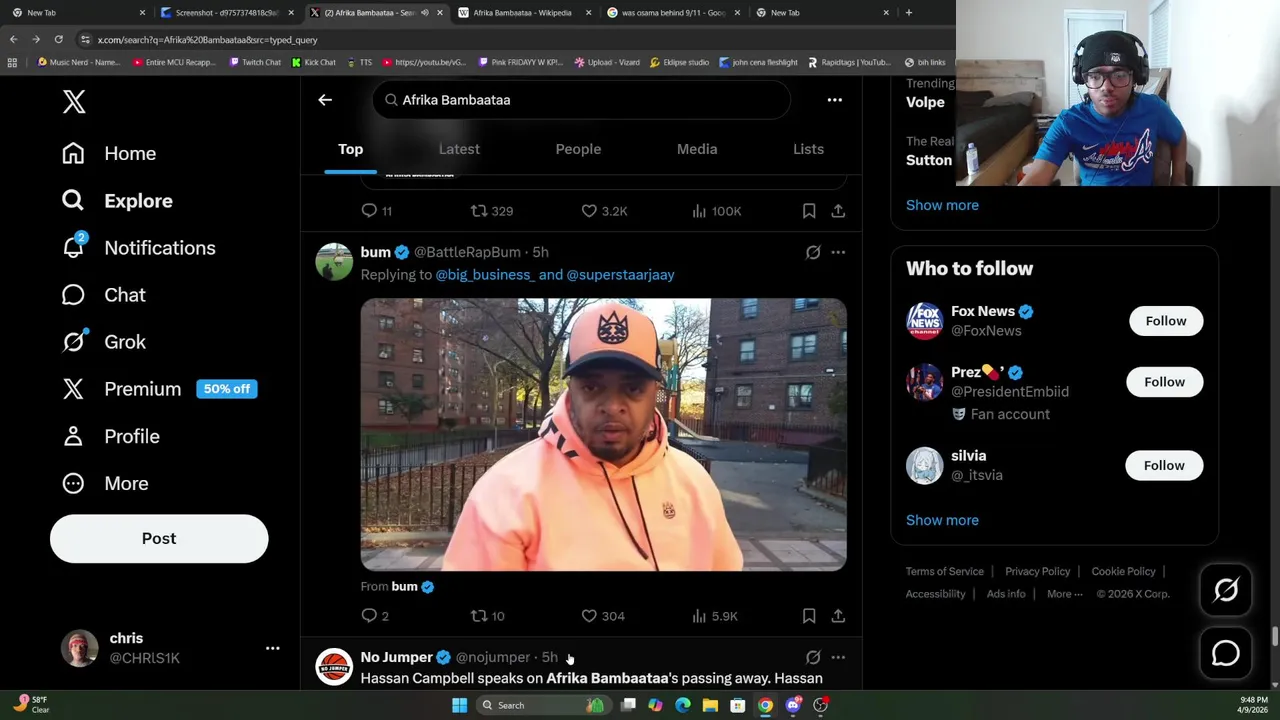Open the Twitch Chat bookmark

255,62
